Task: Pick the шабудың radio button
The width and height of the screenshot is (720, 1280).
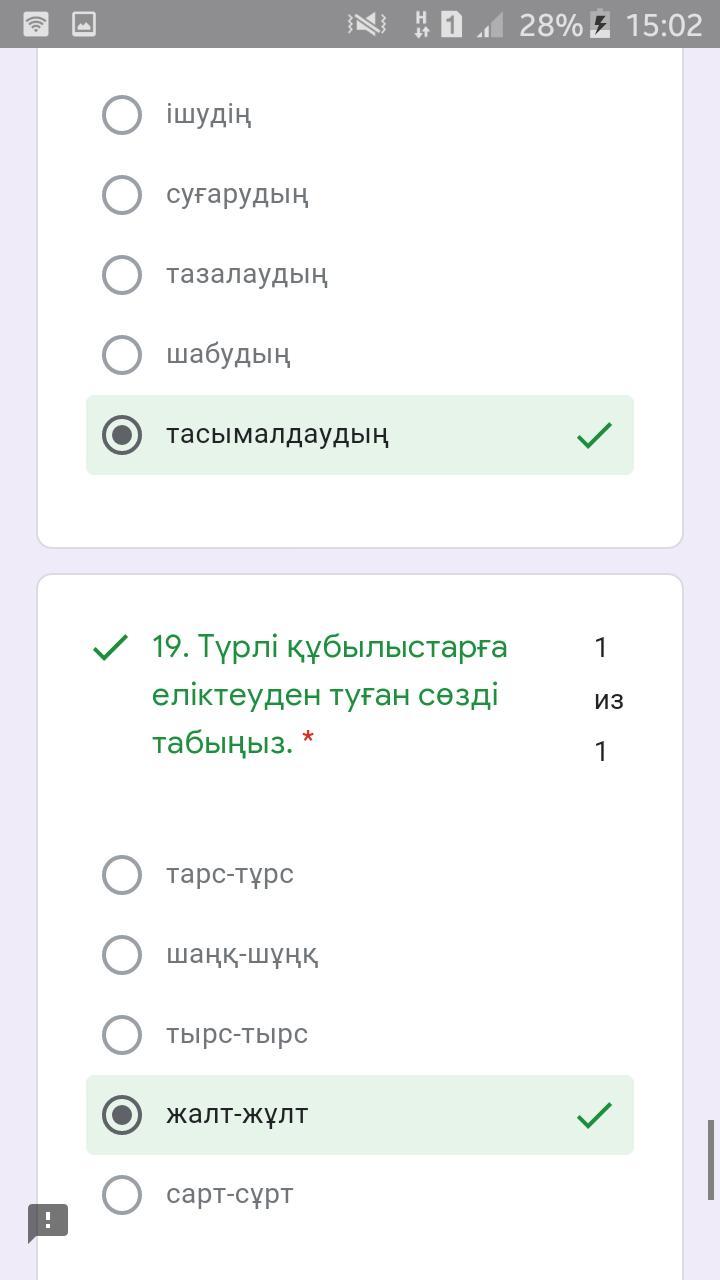Action: click(x=122, y=355)
